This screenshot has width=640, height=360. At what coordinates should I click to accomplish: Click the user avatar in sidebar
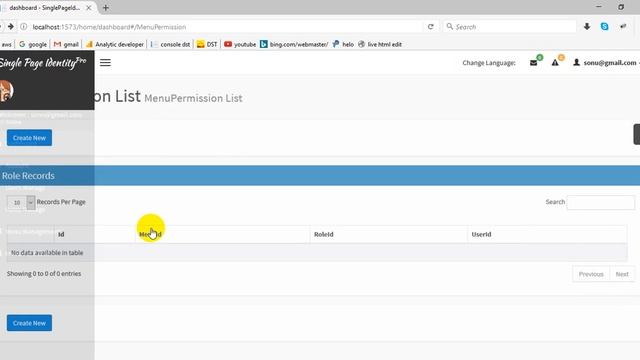tap(6, 91)
